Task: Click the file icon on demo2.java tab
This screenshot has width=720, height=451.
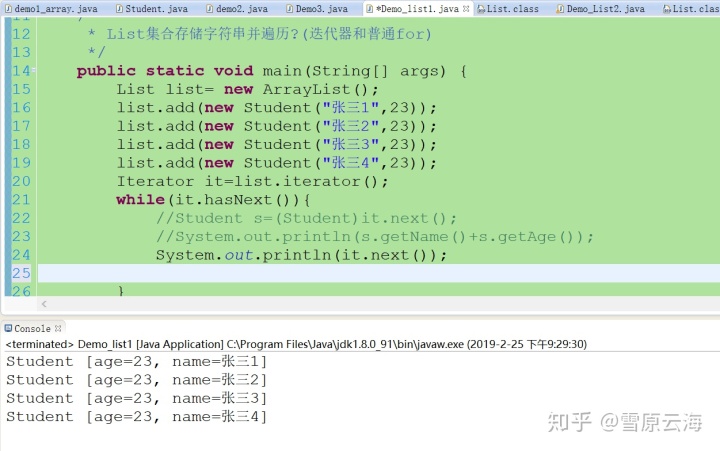Action: 209,8
